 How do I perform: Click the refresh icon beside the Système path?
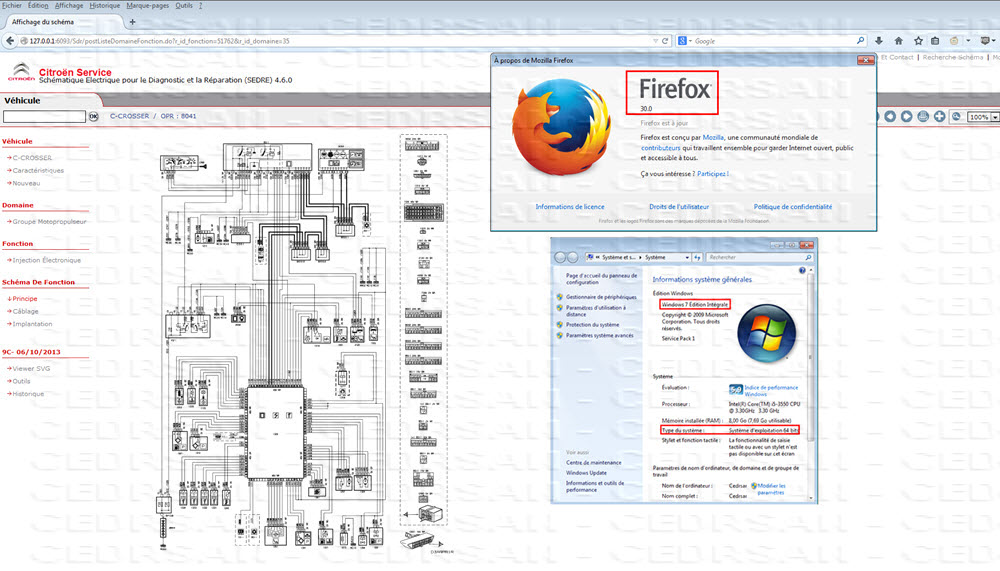coord(697,257)
